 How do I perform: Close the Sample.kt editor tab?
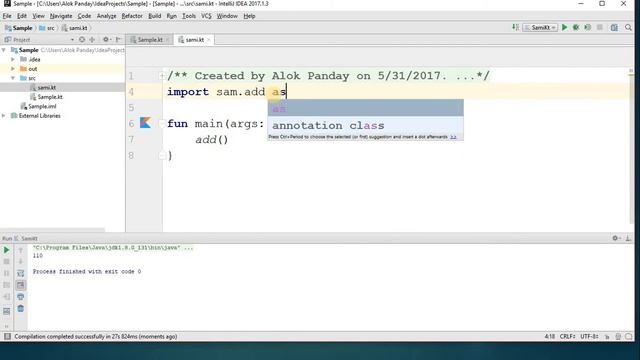(x=167, y=40)
